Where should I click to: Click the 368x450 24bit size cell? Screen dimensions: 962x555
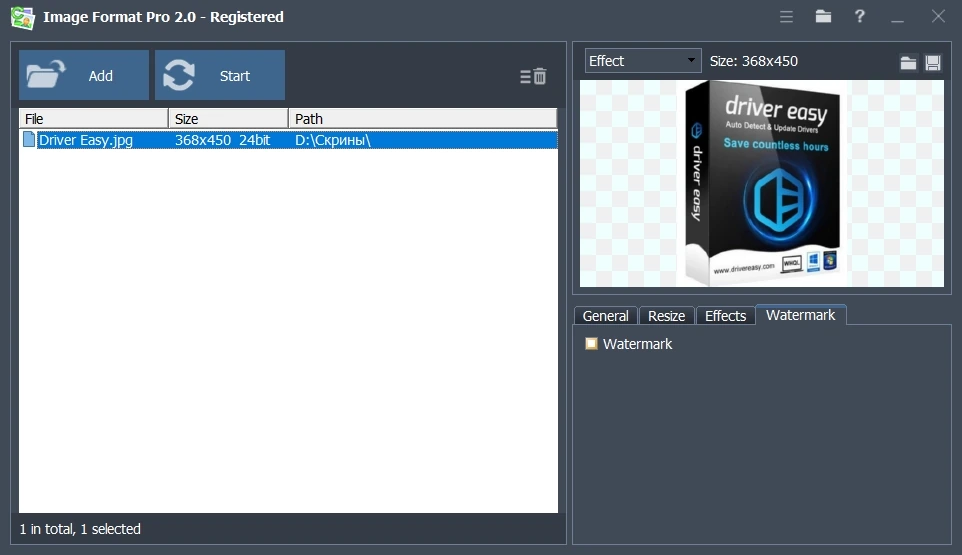[222, 140]
